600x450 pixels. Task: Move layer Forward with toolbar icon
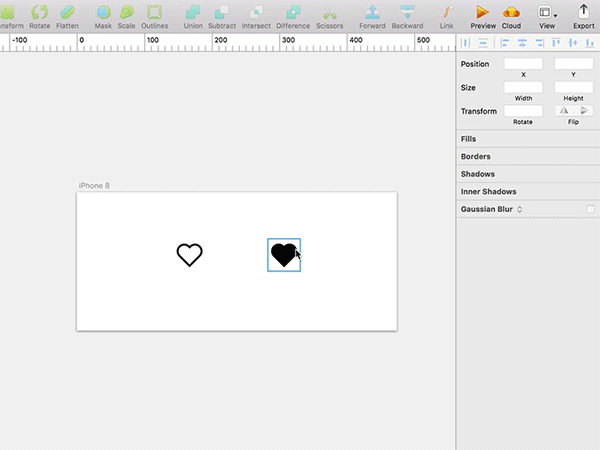(372, 17)
